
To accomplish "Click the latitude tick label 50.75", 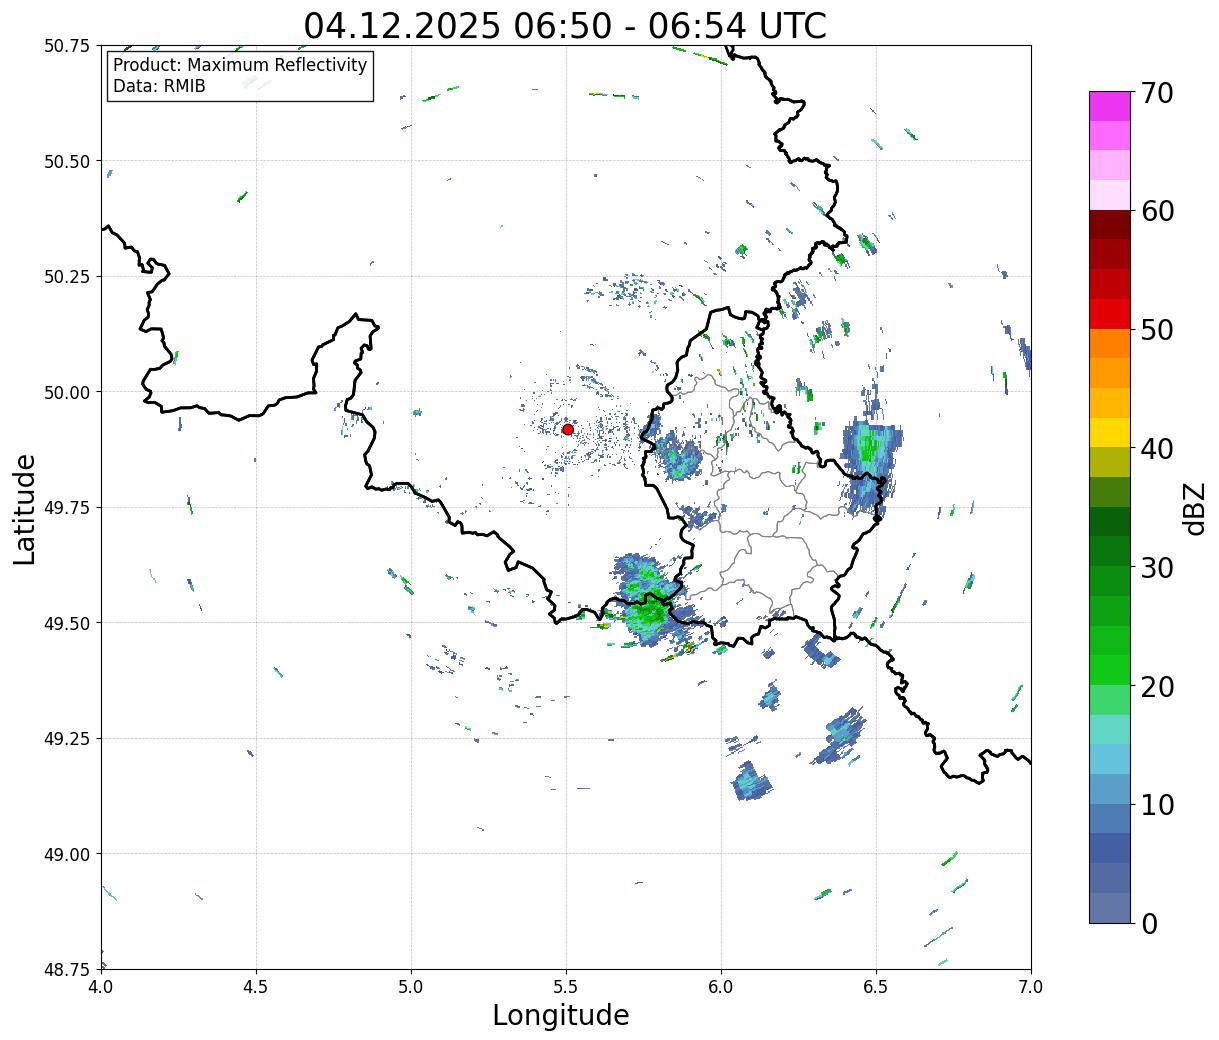I will click(x=67, y=46).
